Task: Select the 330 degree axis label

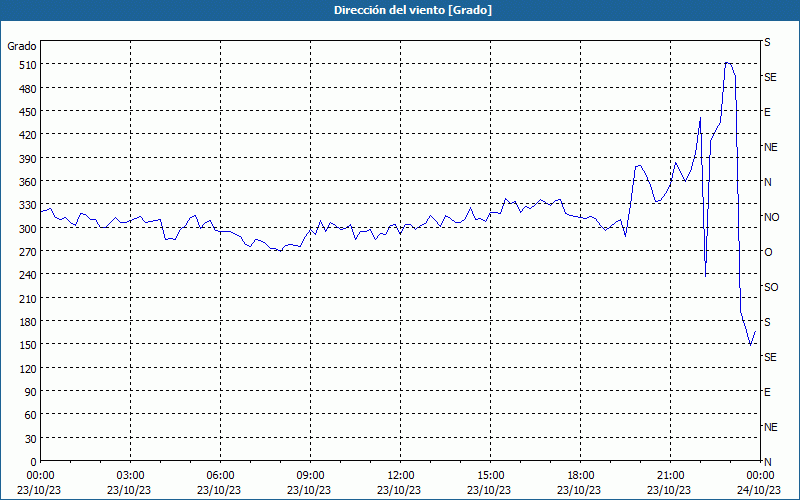Action: point(28,205)
